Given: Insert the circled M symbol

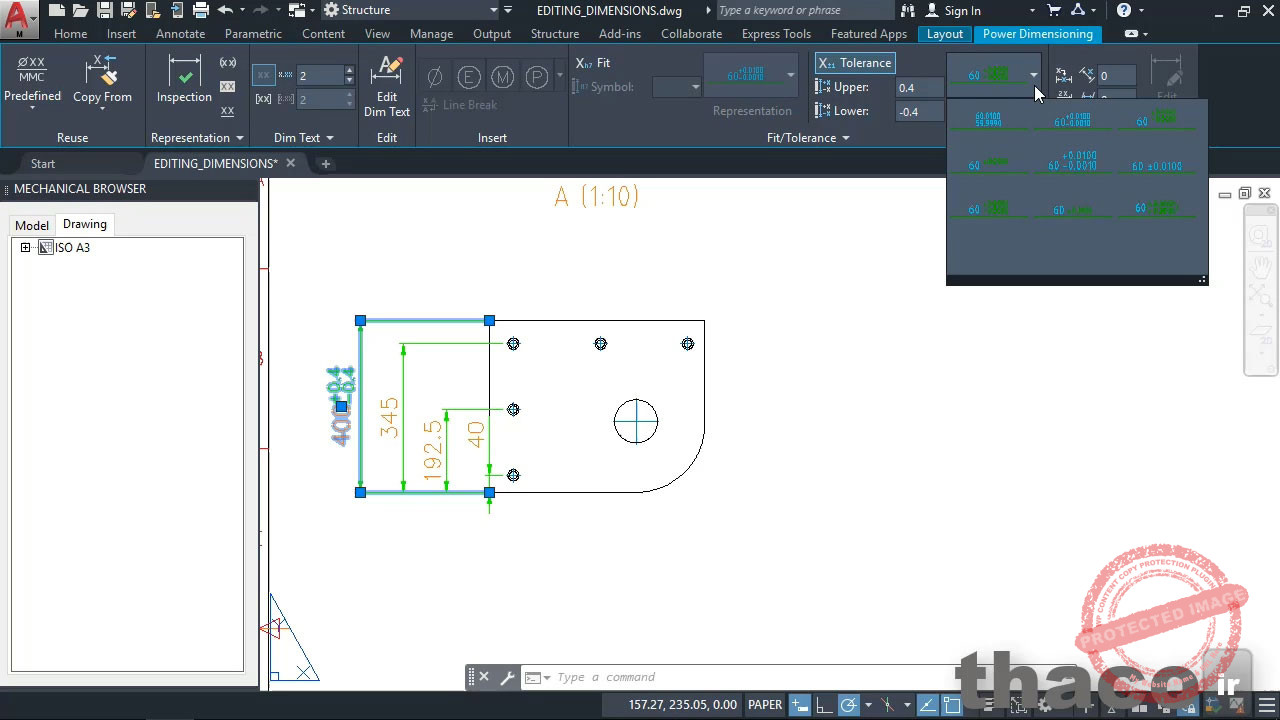Looking at the screenshot, I should tap(503, 77).
